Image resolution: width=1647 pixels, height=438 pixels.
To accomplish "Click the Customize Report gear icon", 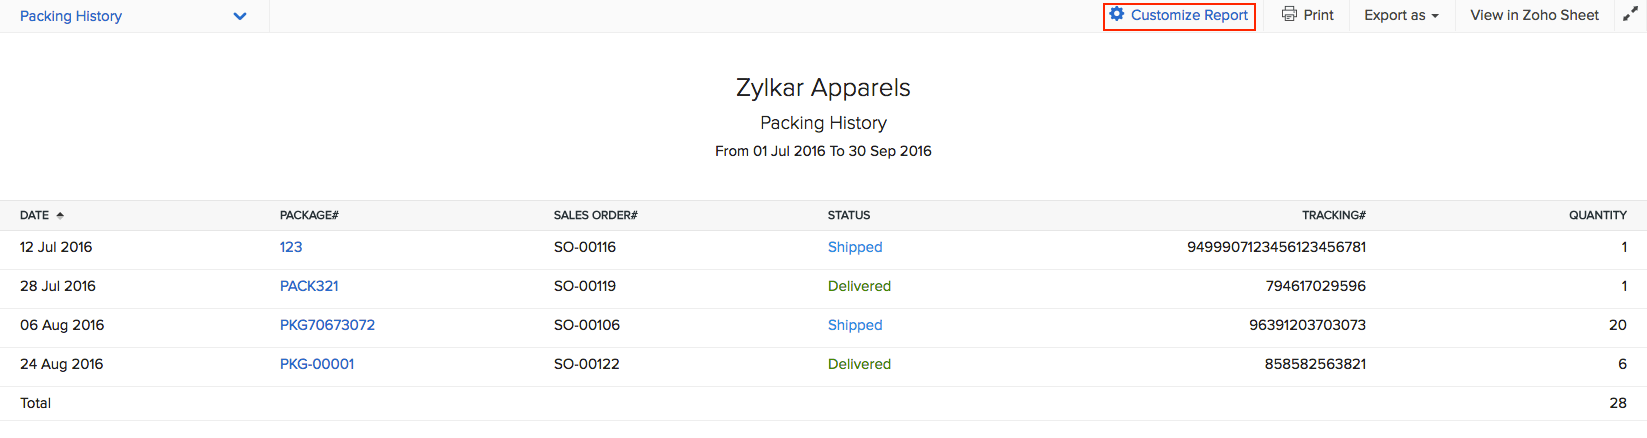I will click(x=1117, y=14).
